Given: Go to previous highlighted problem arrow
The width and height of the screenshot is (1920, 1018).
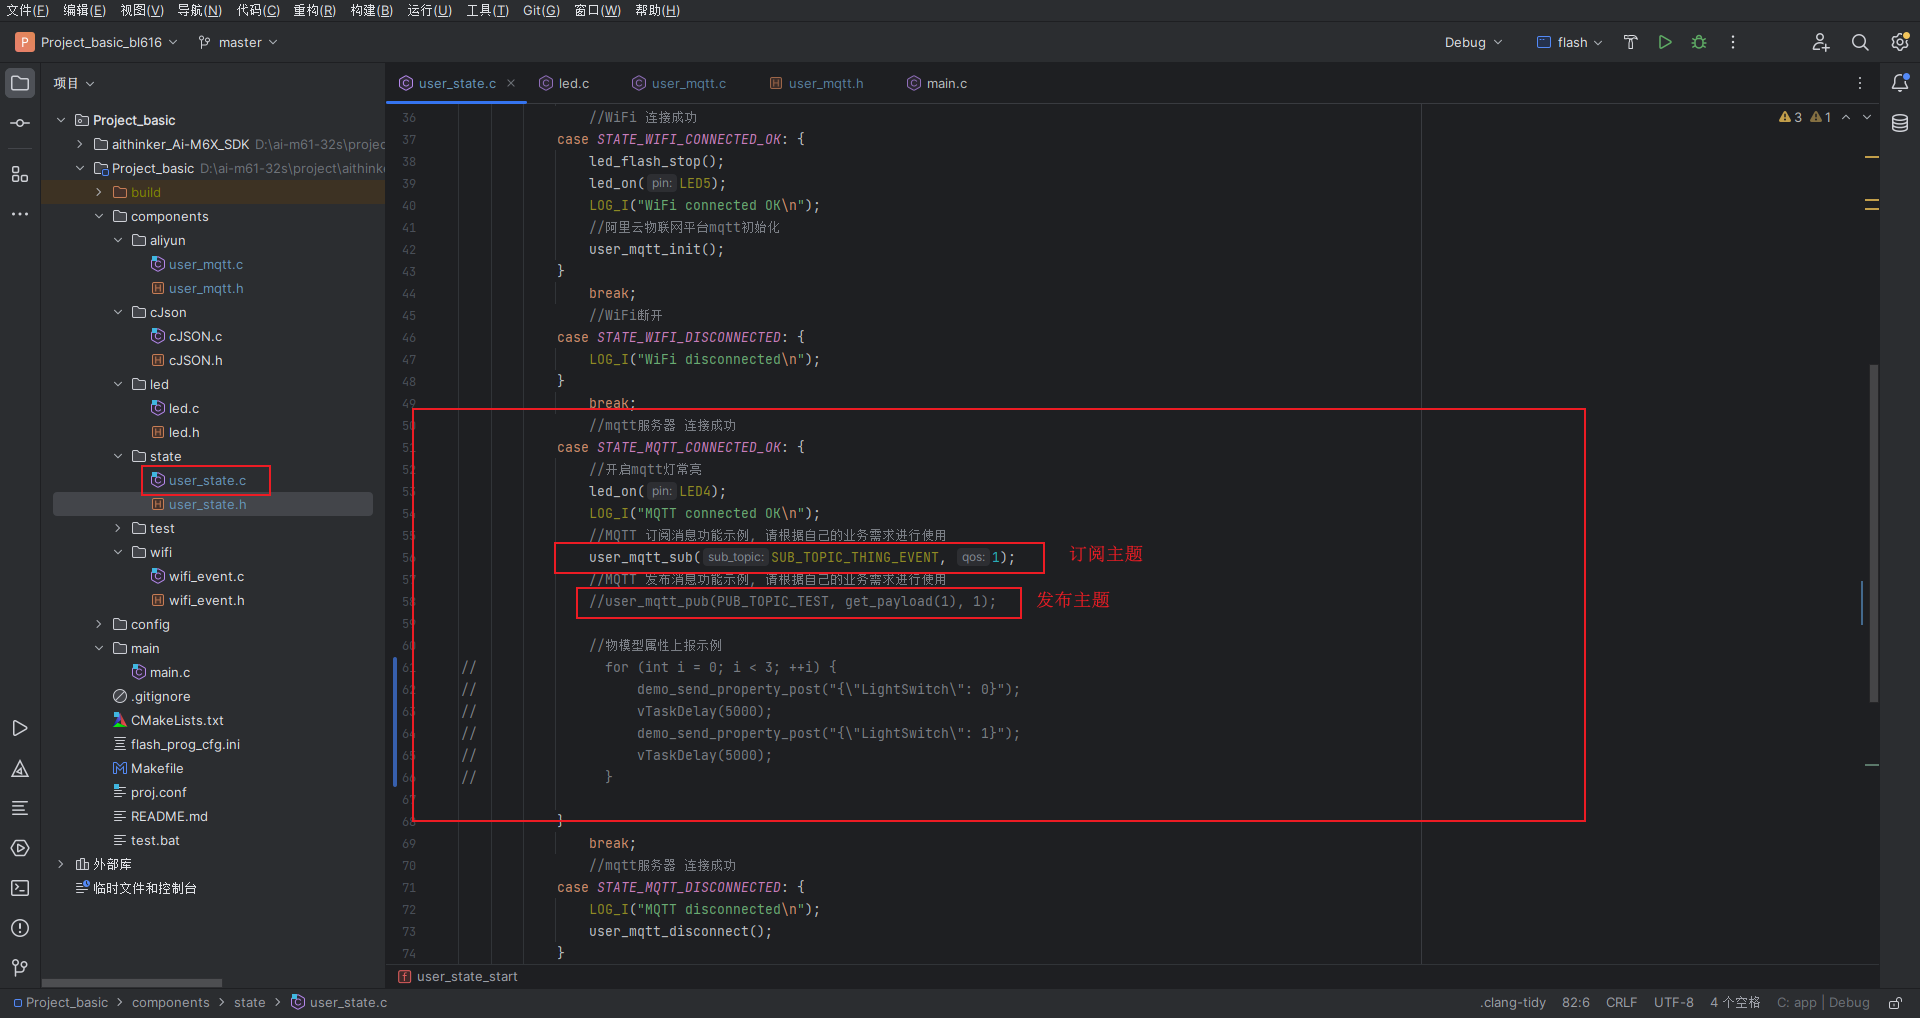Looking at the screenshot, I should (x=1846, y=117).
